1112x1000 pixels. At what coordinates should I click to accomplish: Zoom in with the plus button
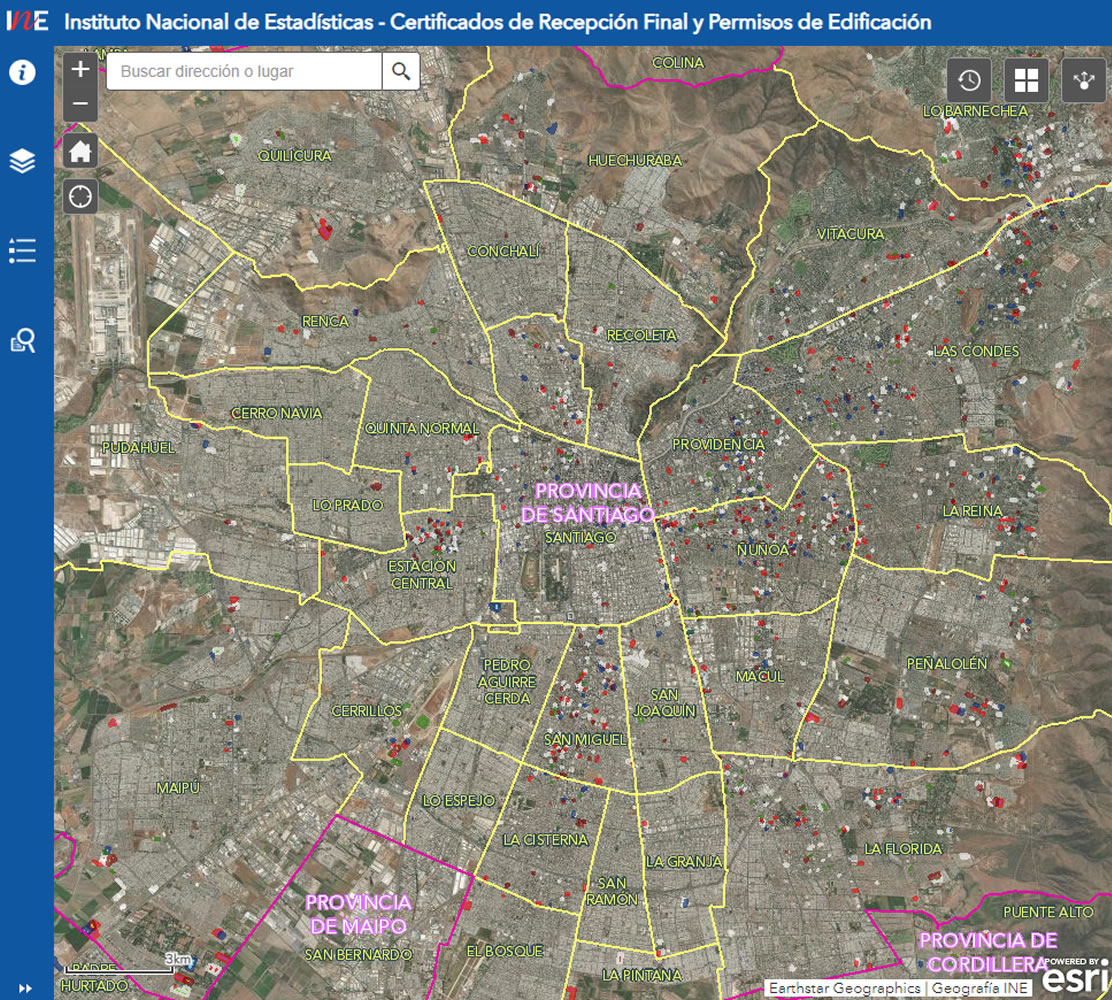coord(81,70)
